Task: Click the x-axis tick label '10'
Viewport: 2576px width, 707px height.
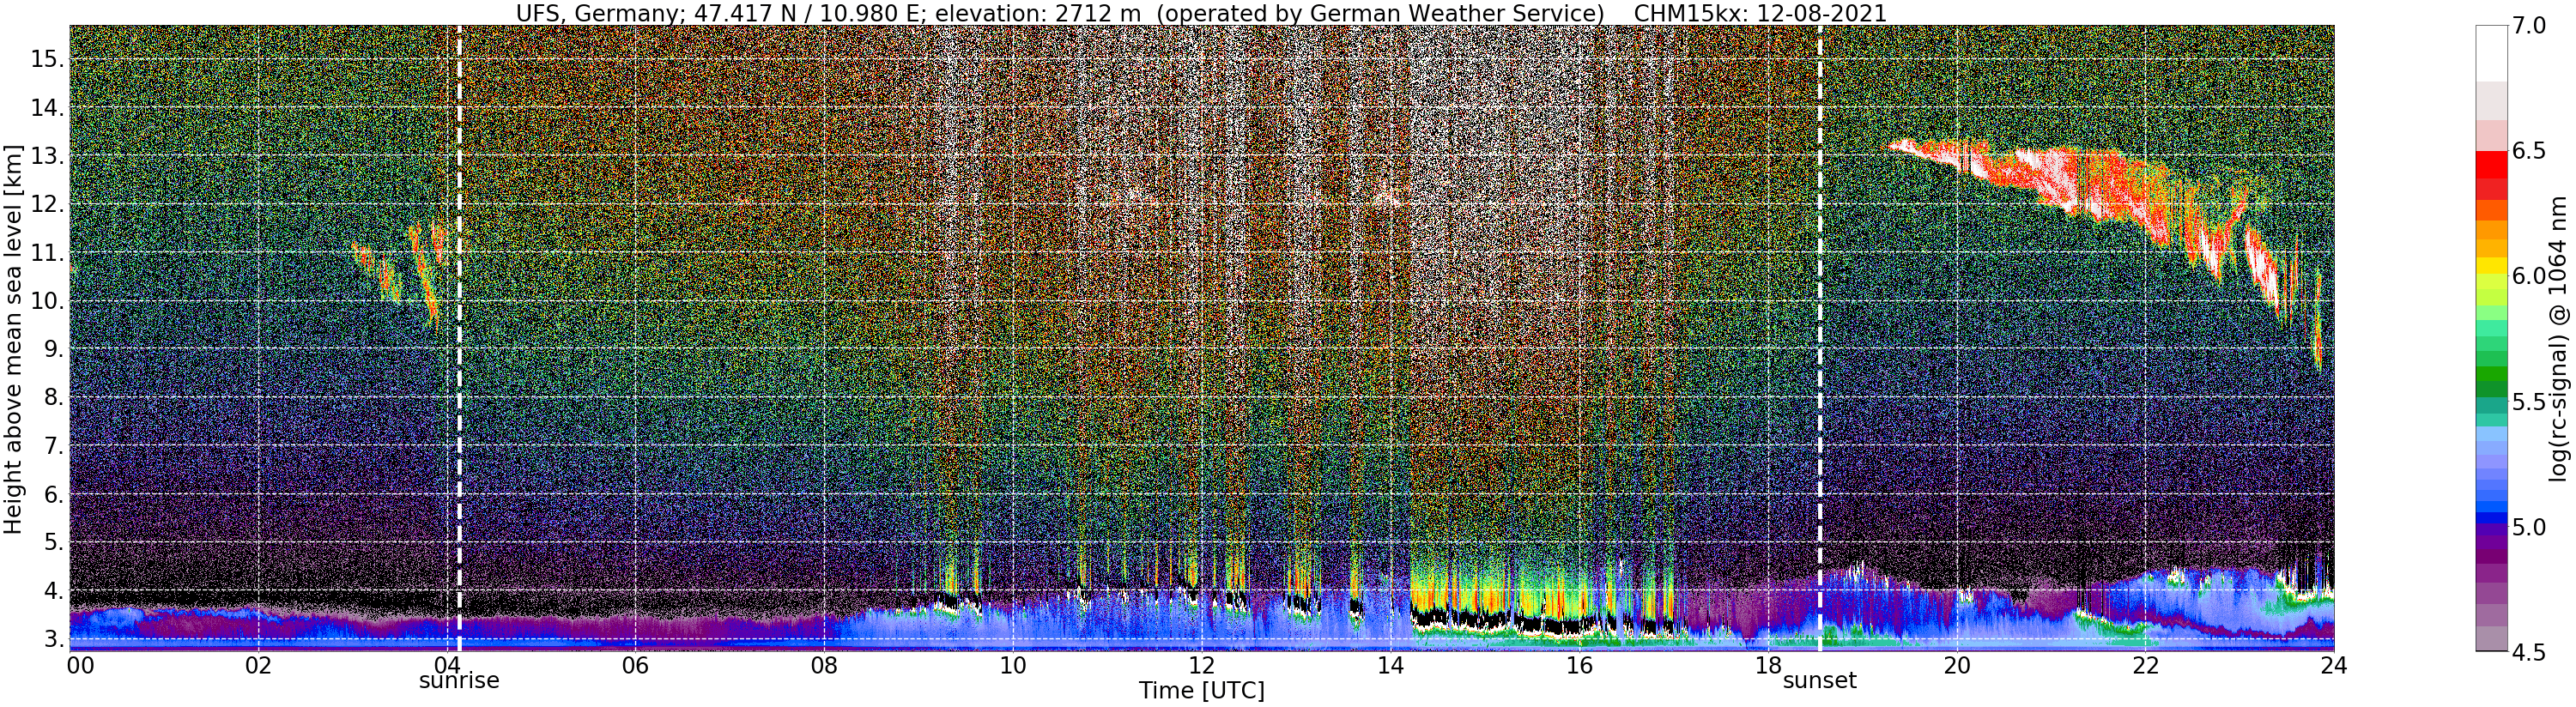Action: coord(1013,665)
